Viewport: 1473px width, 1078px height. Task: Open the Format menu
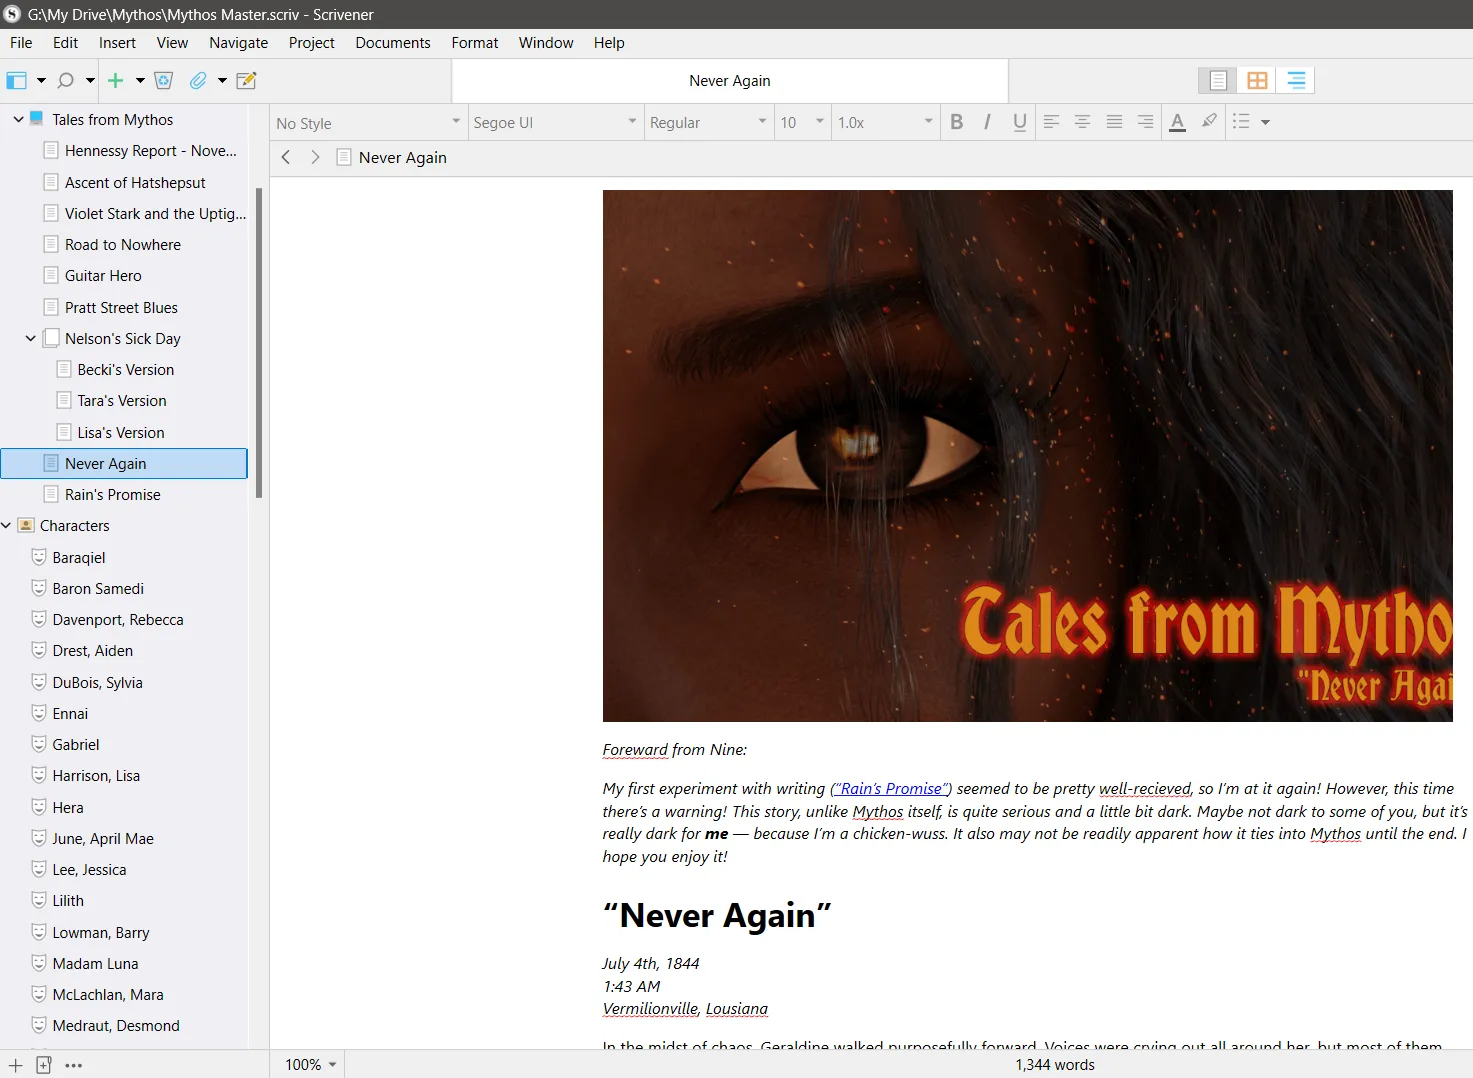pyautogui.click(x=475, y=43)
